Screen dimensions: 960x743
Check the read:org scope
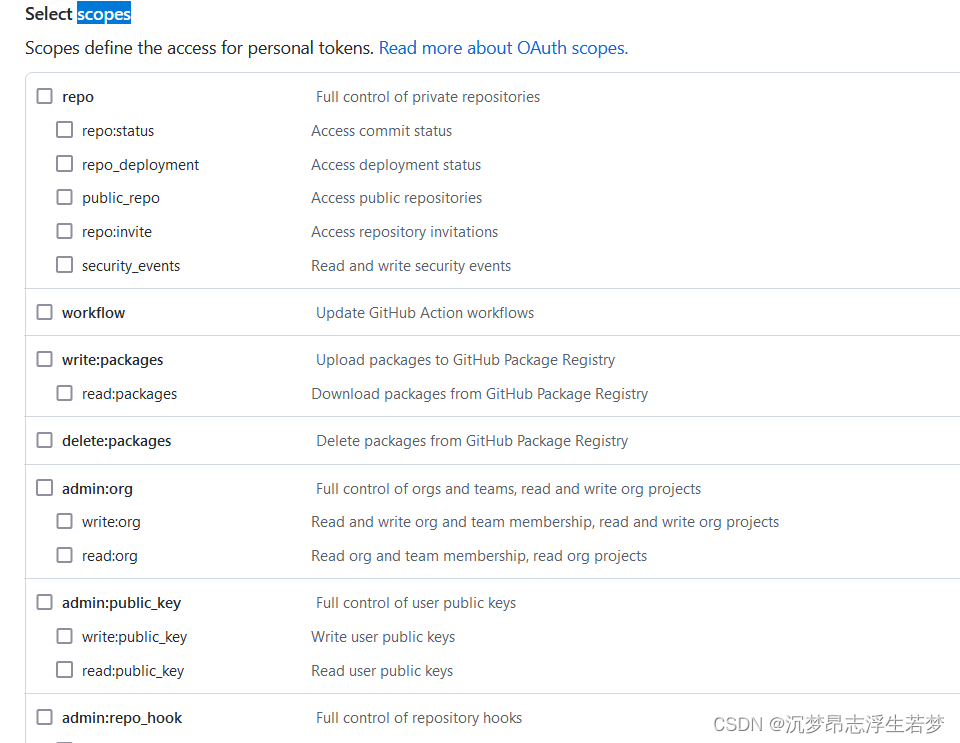(64, 554)
